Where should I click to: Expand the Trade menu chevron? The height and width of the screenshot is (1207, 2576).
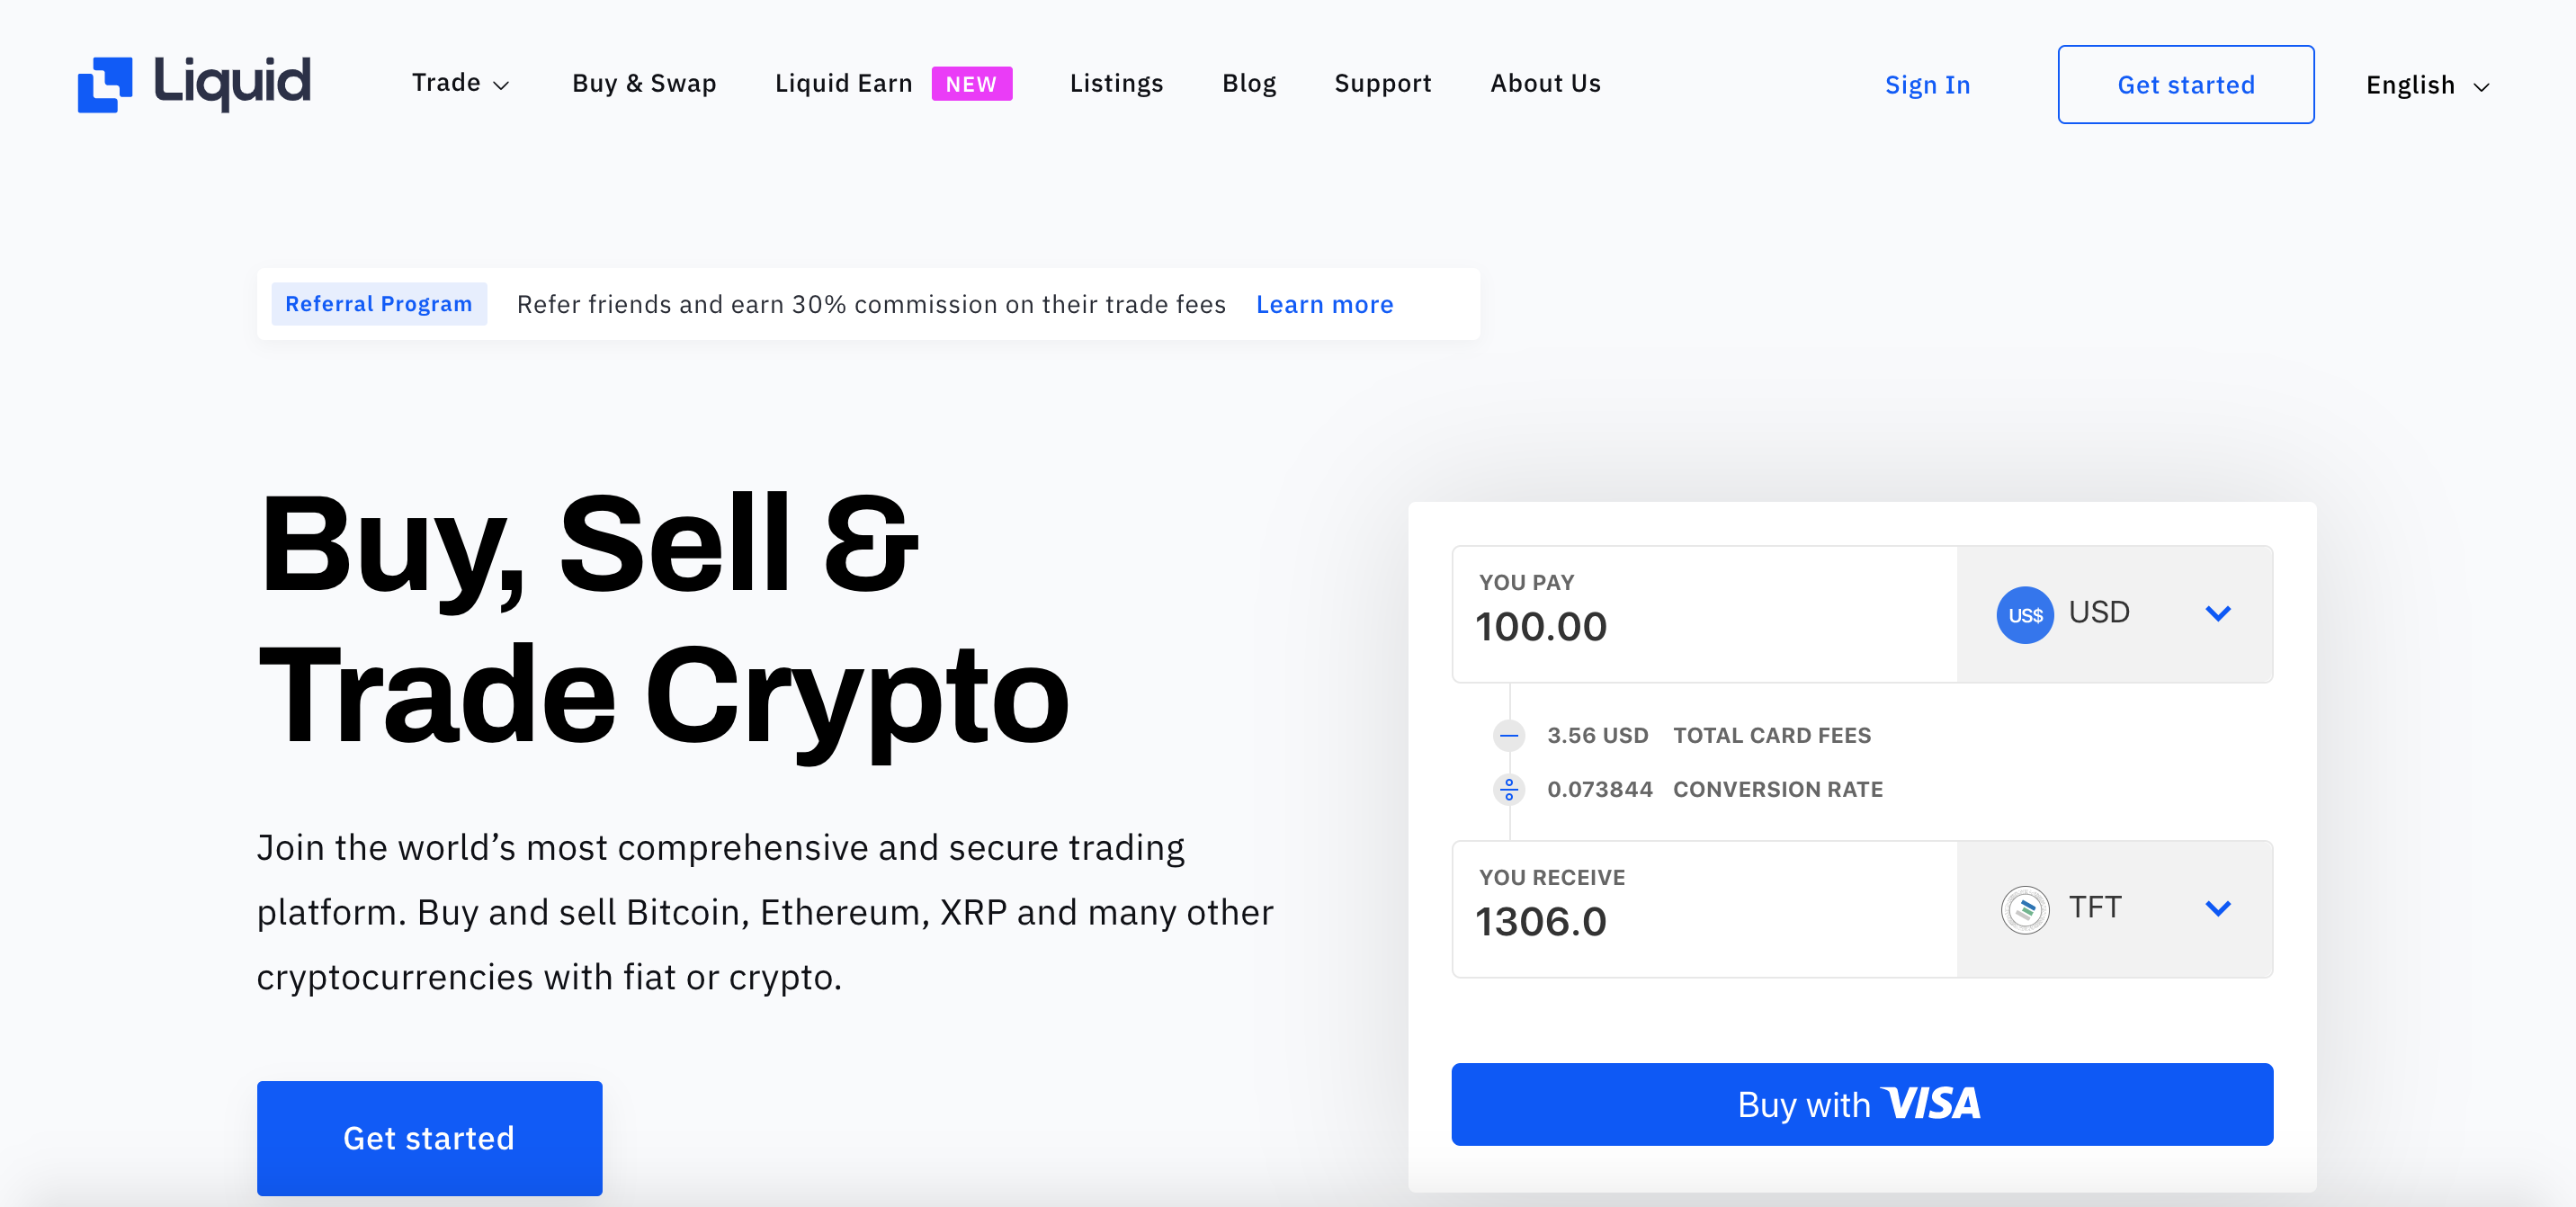[x=502, y=86]
